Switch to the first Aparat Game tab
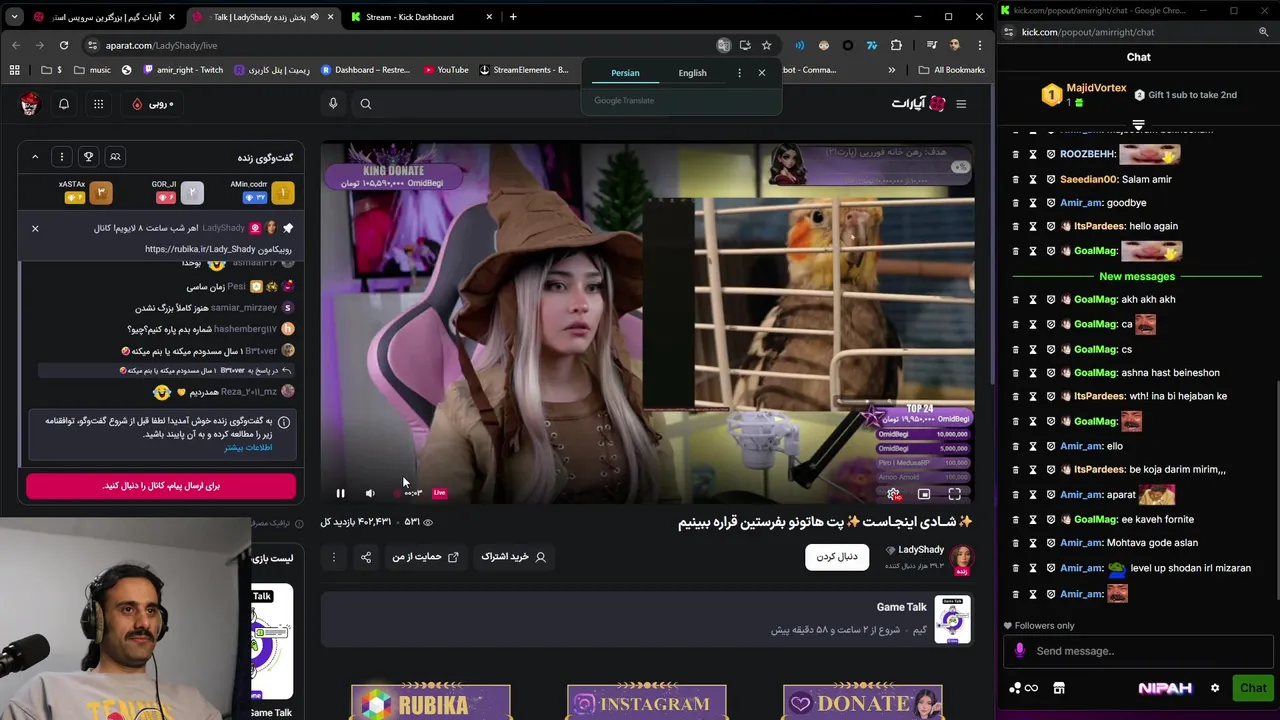The image size is (1280, 720). click(105, 17)
